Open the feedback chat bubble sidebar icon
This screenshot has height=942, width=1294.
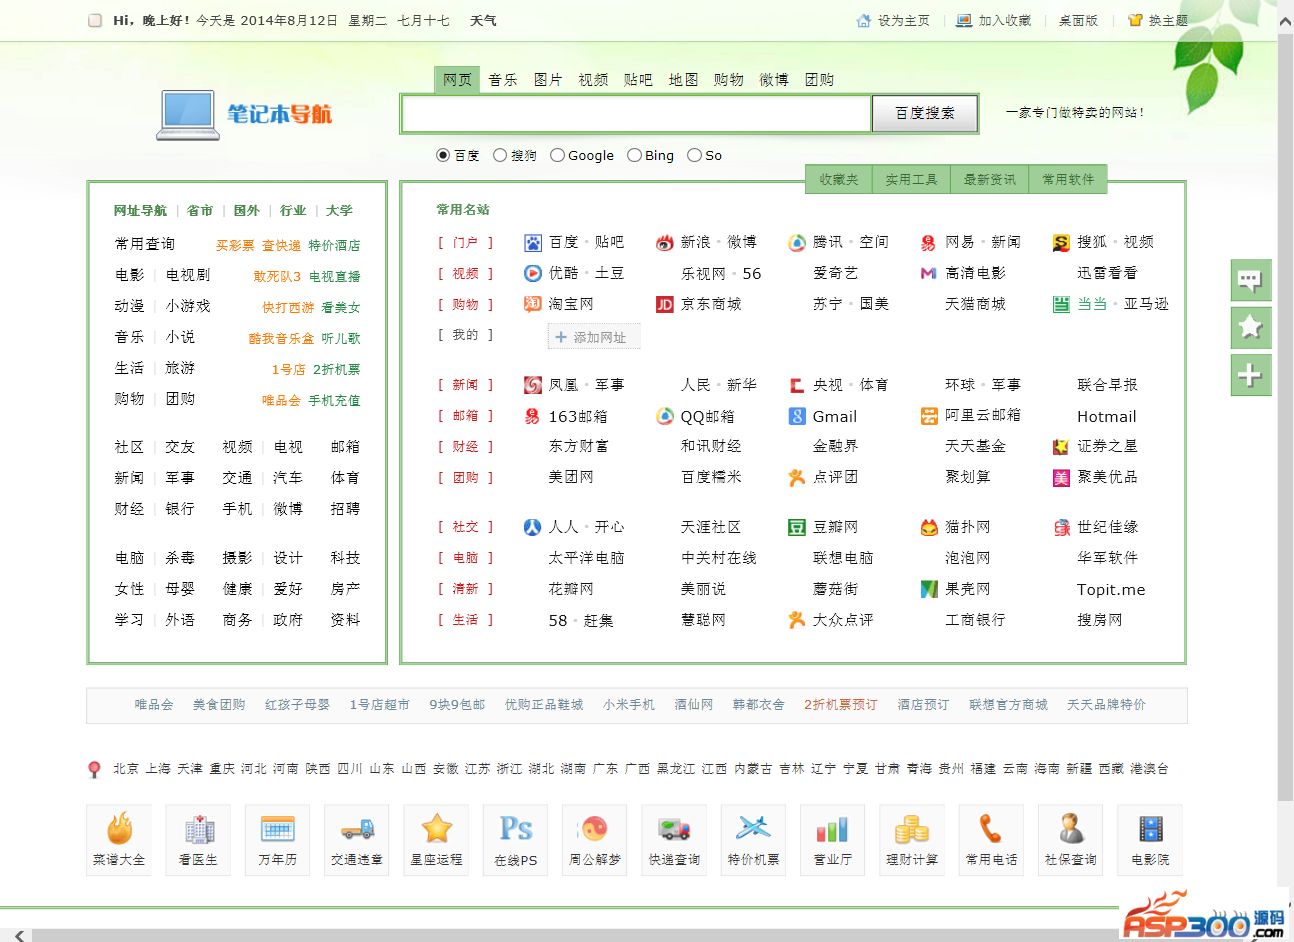tap(1250, 281)
